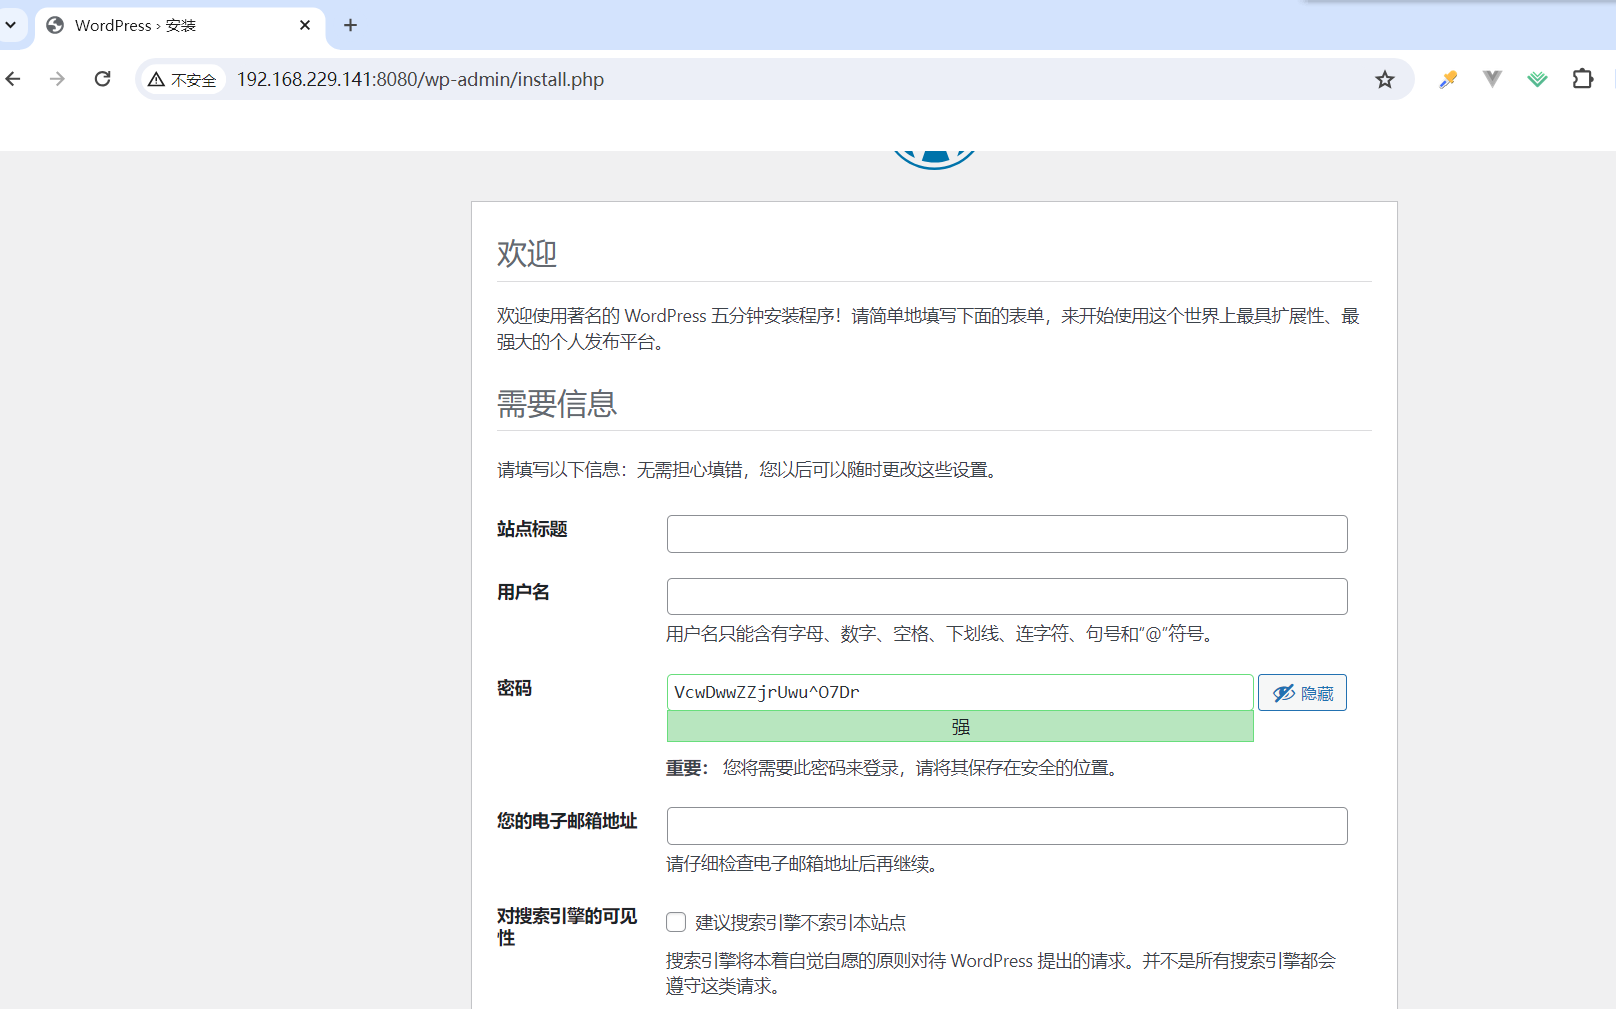Click the 需要信息 heading
This screenshot has height=1009, width=1616.
[557, 404]
